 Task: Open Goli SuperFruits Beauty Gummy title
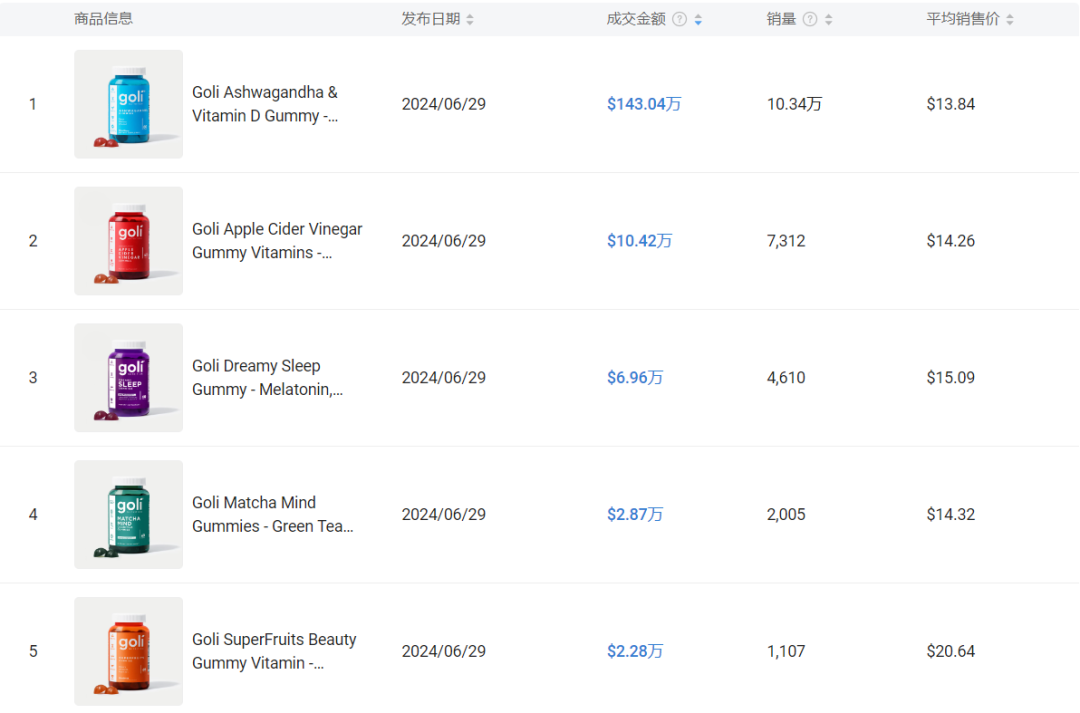point(274,651)
